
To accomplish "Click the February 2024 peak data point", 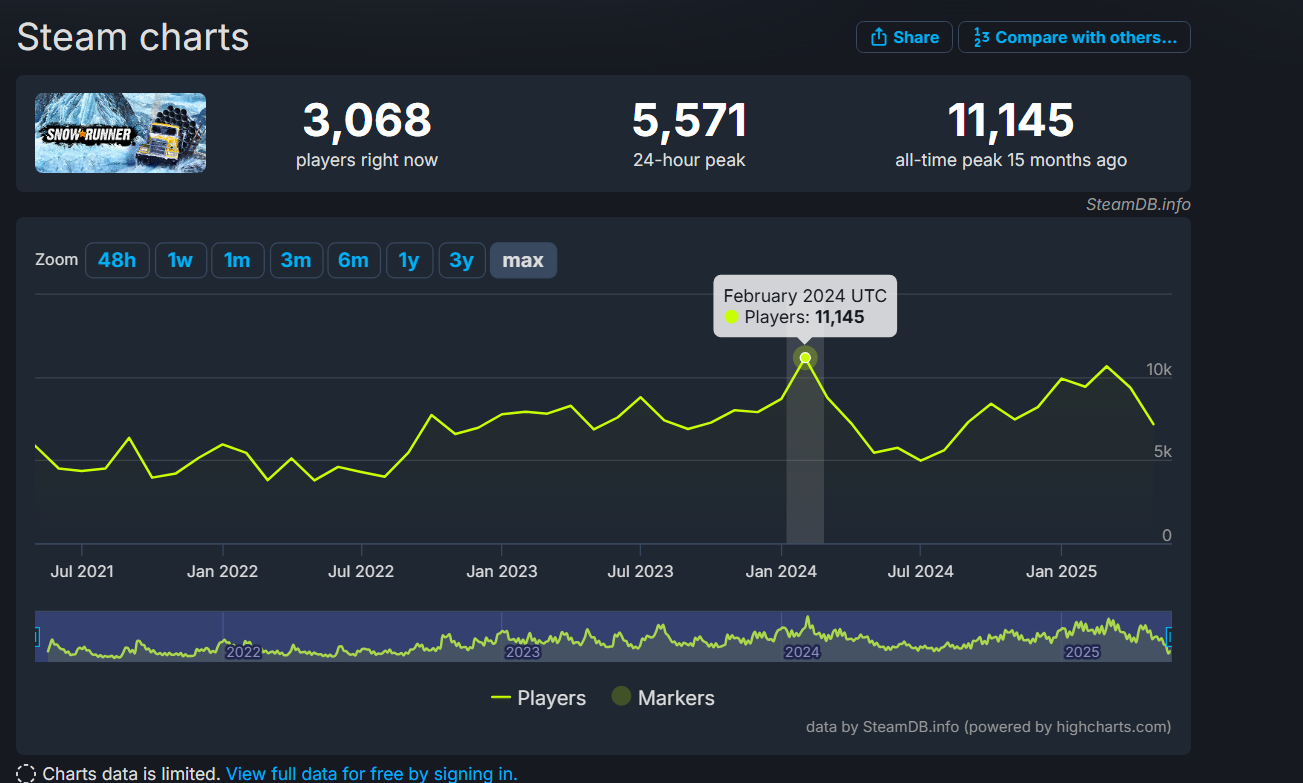I will click(x=805, y=358).
